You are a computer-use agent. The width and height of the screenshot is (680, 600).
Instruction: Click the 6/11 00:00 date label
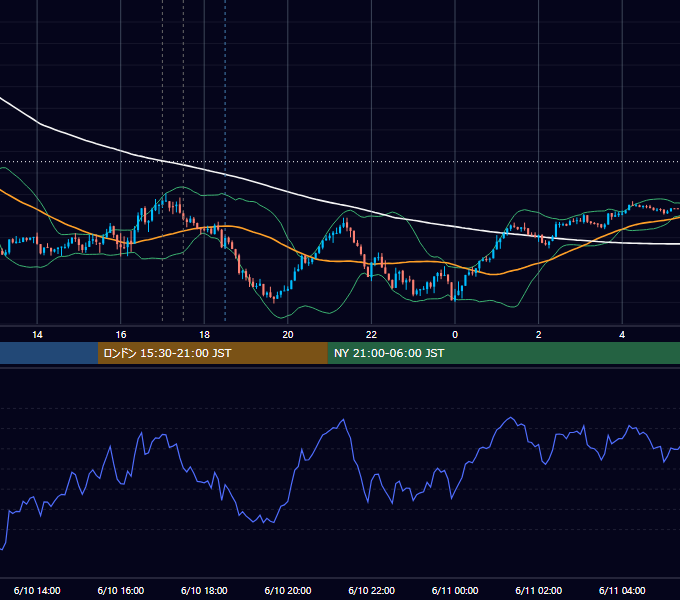pos(455,590)
